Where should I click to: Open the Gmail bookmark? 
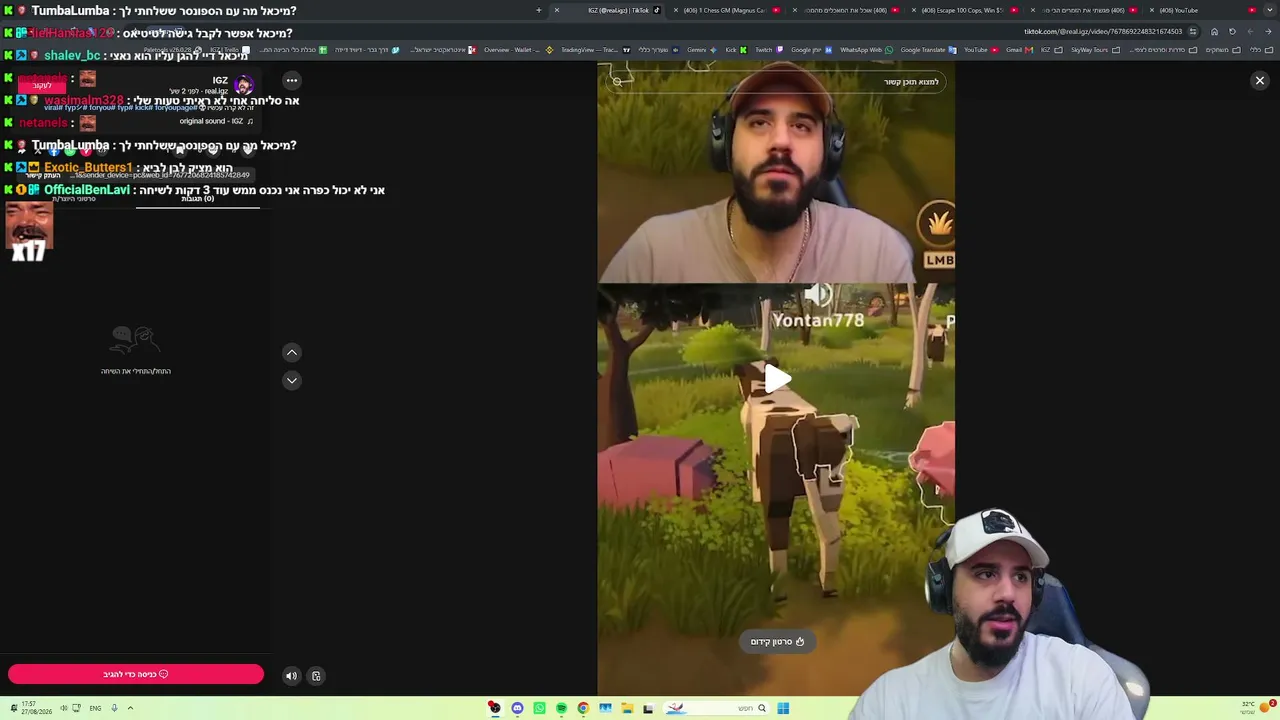pos(1018,50)
